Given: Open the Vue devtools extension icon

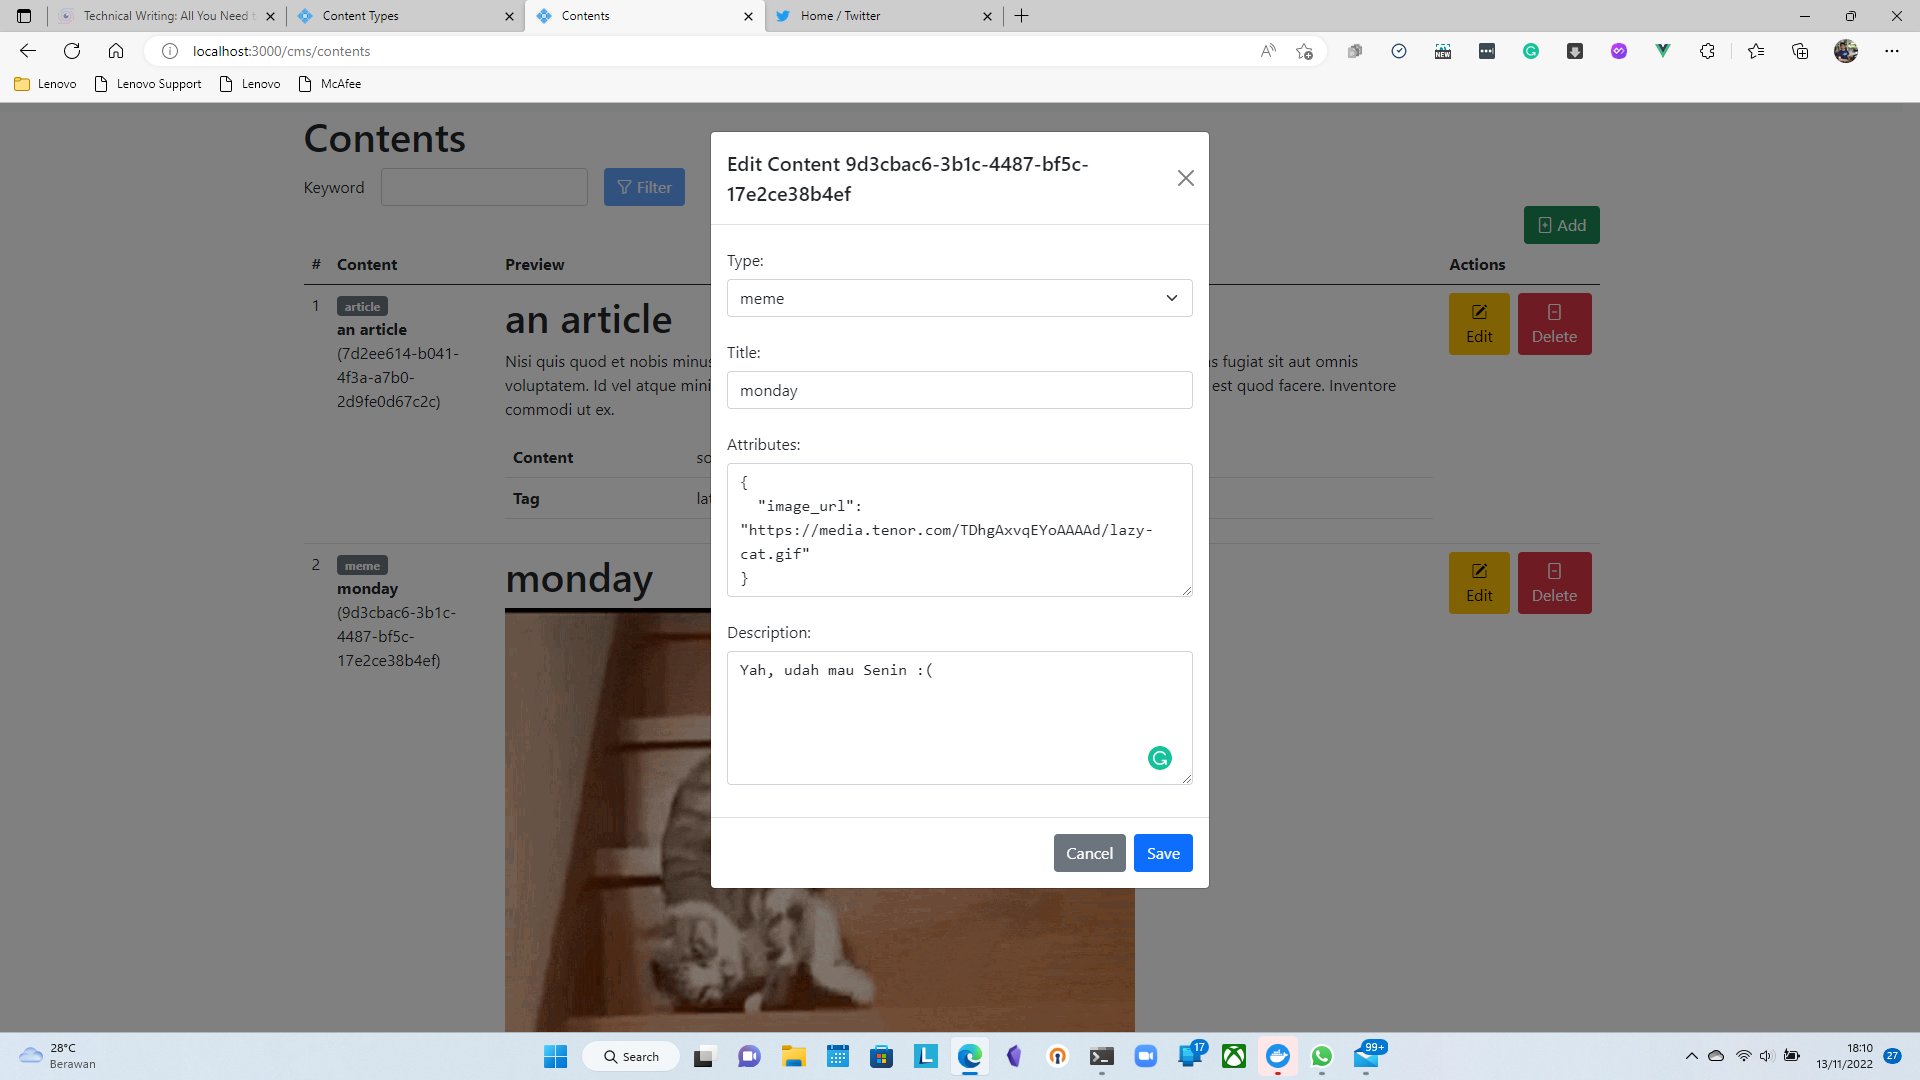Looking at the screenshot, I should (1662, 51).
